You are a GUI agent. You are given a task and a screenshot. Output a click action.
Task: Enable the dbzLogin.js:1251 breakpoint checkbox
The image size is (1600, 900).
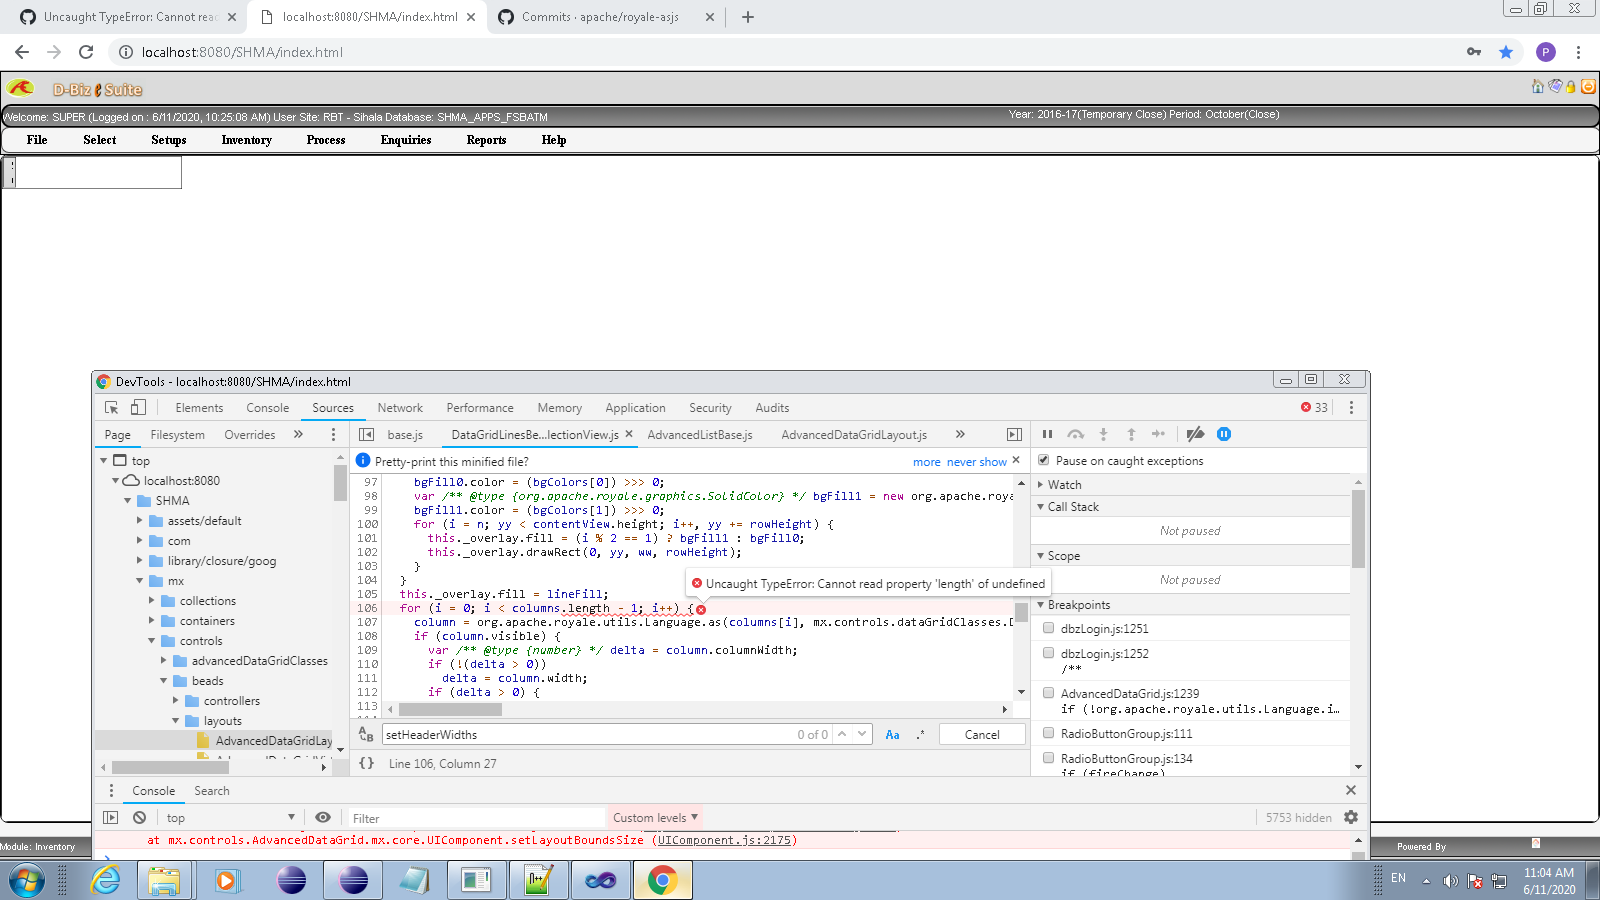point(1048,628)
